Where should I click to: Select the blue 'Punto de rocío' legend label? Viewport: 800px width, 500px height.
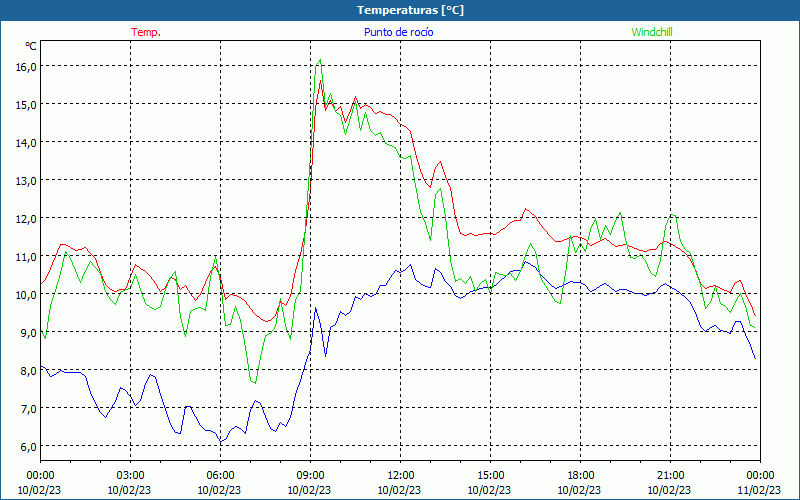pyautogui.click(x=398, y=32)
